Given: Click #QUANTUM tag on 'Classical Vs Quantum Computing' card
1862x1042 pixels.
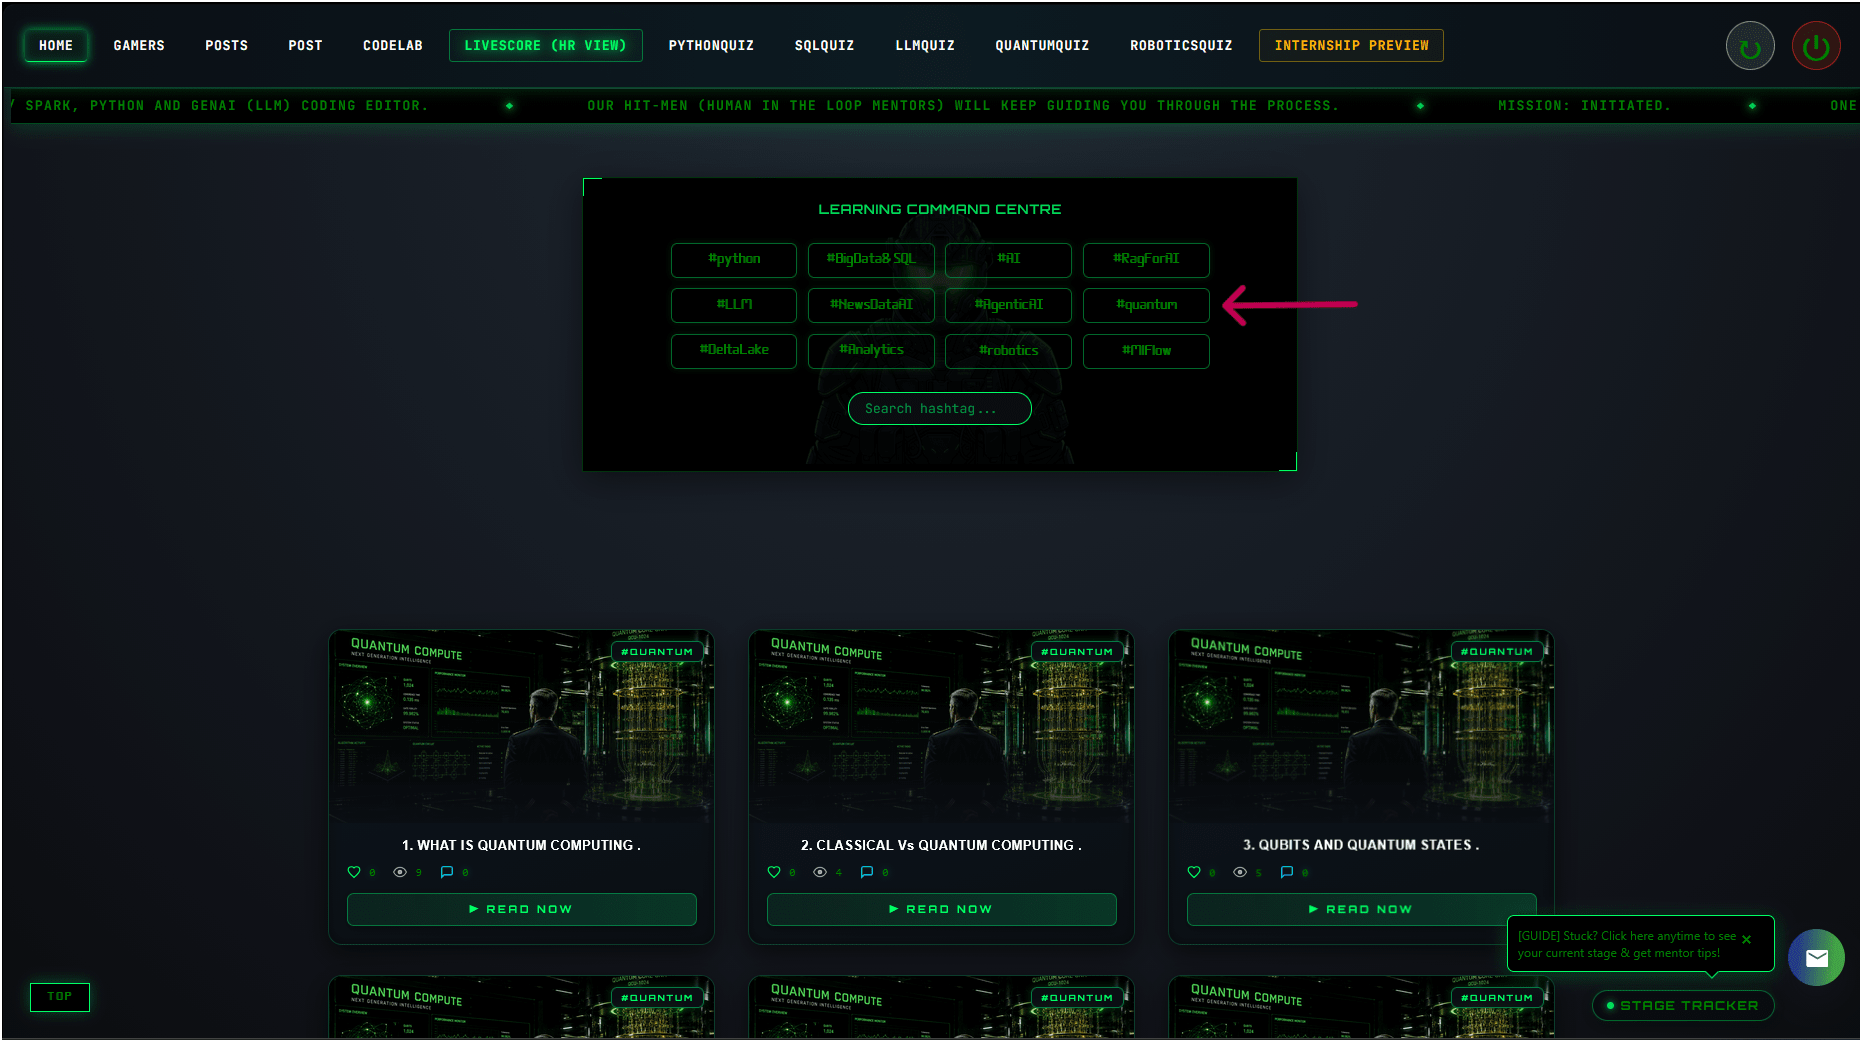Looking at the screenshot, I should tap(1077, 652).
